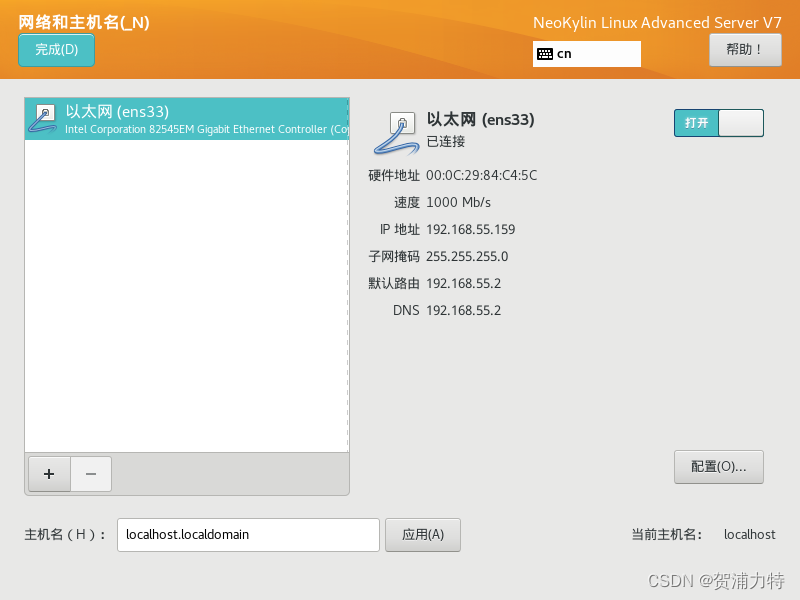Click the current hostname value localhost

[749, 535]
